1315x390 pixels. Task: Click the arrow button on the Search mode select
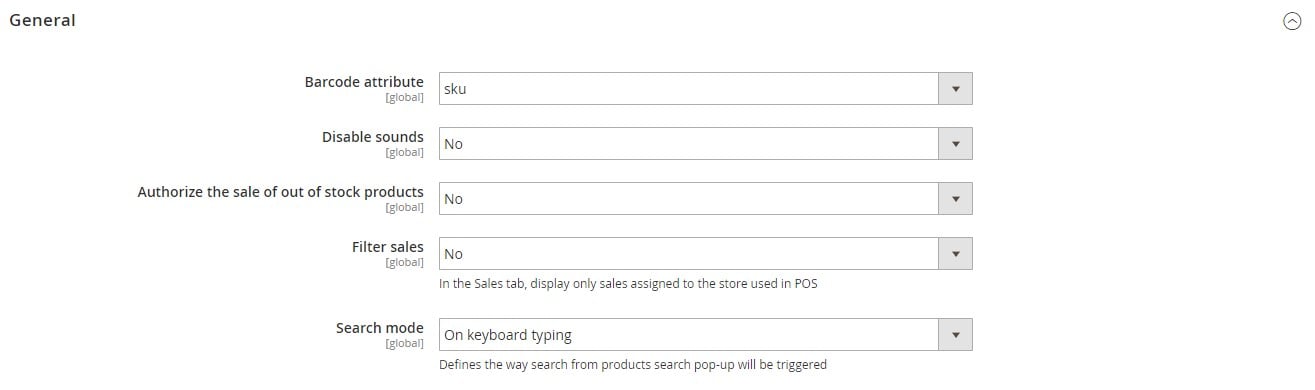955,334
